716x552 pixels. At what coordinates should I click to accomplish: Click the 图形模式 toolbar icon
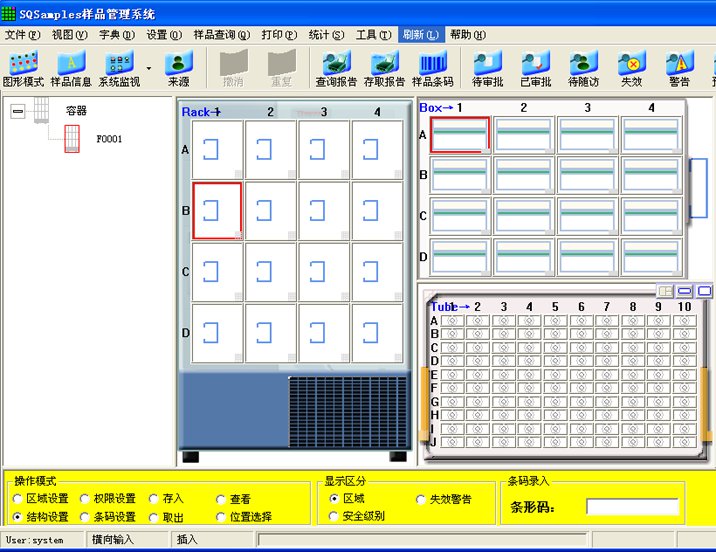(x=23, y=68)
